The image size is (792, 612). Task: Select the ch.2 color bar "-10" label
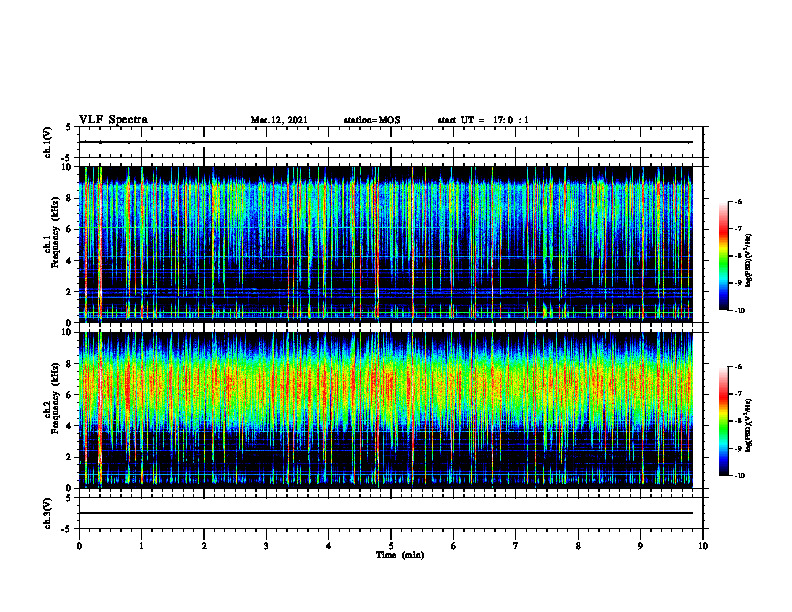(x=739, y=476)
